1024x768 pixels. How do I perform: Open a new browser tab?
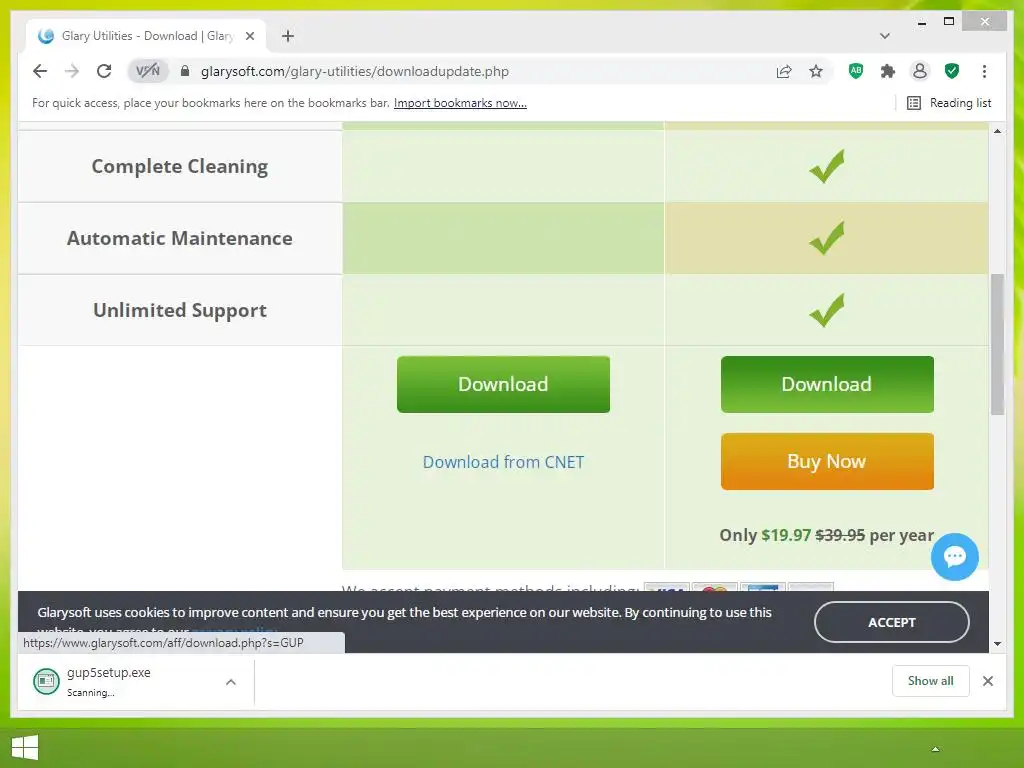point(288,36)
